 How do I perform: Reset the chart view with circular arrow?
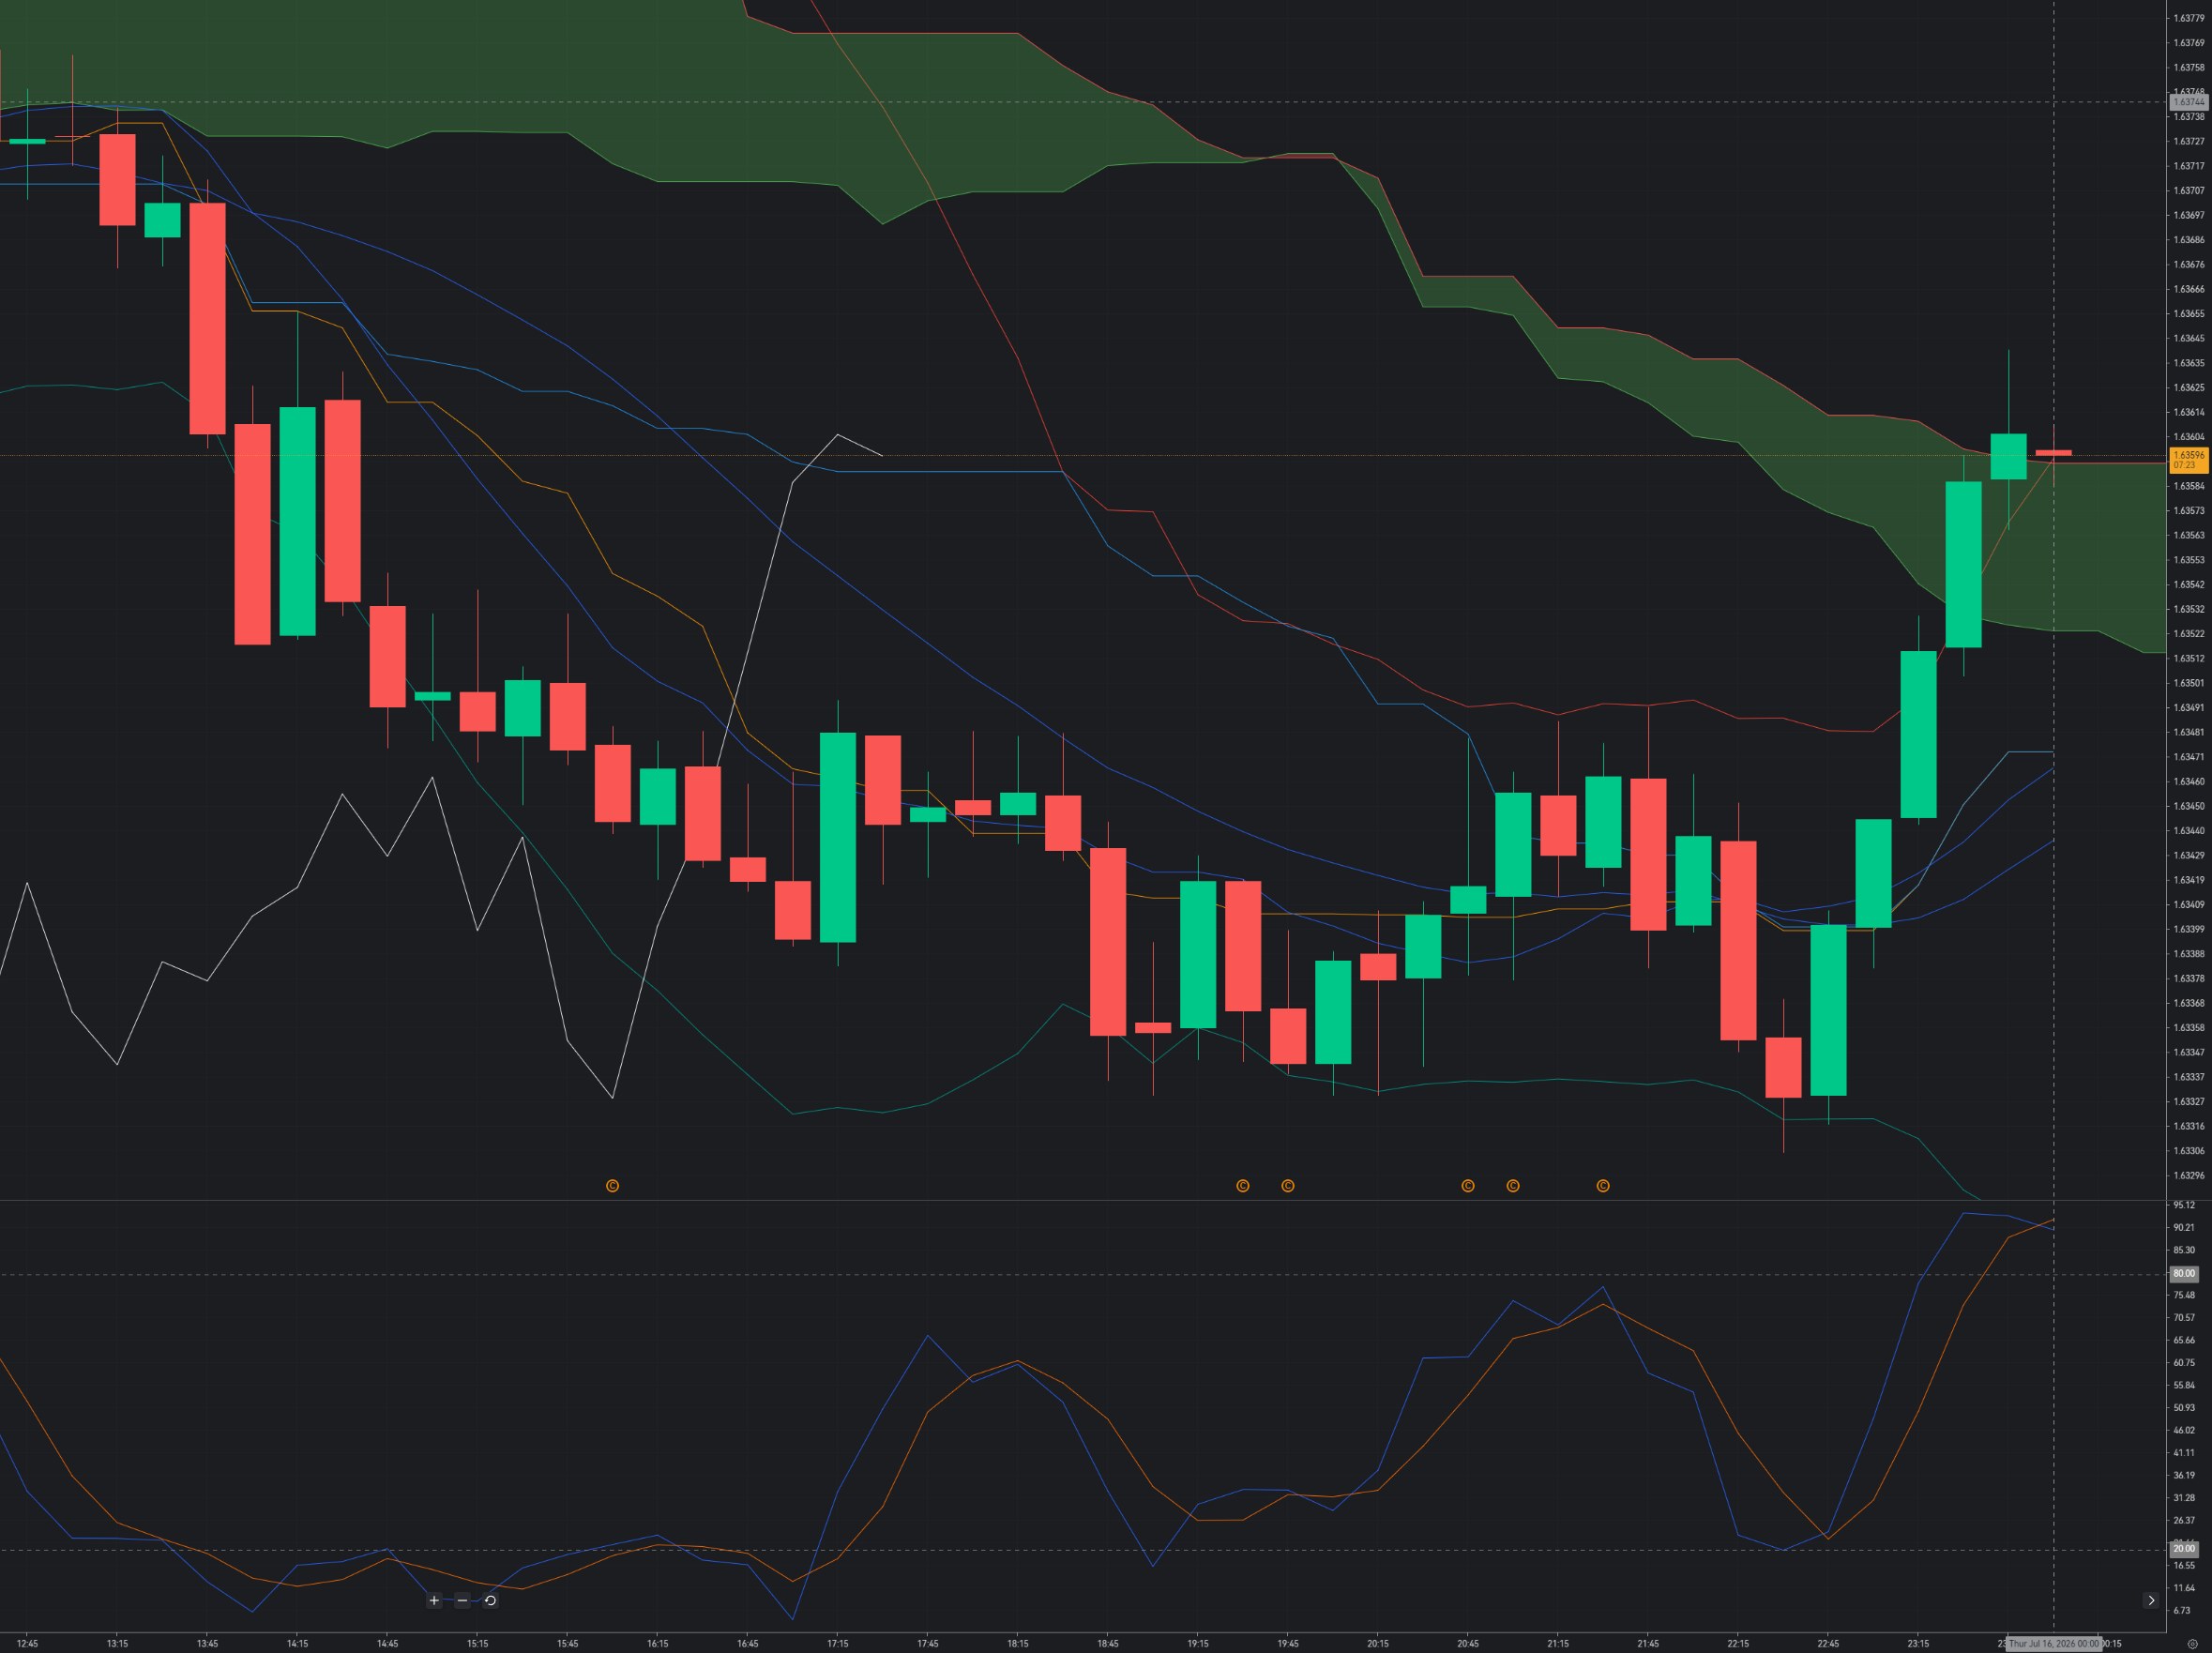(x=490, y=1601)
